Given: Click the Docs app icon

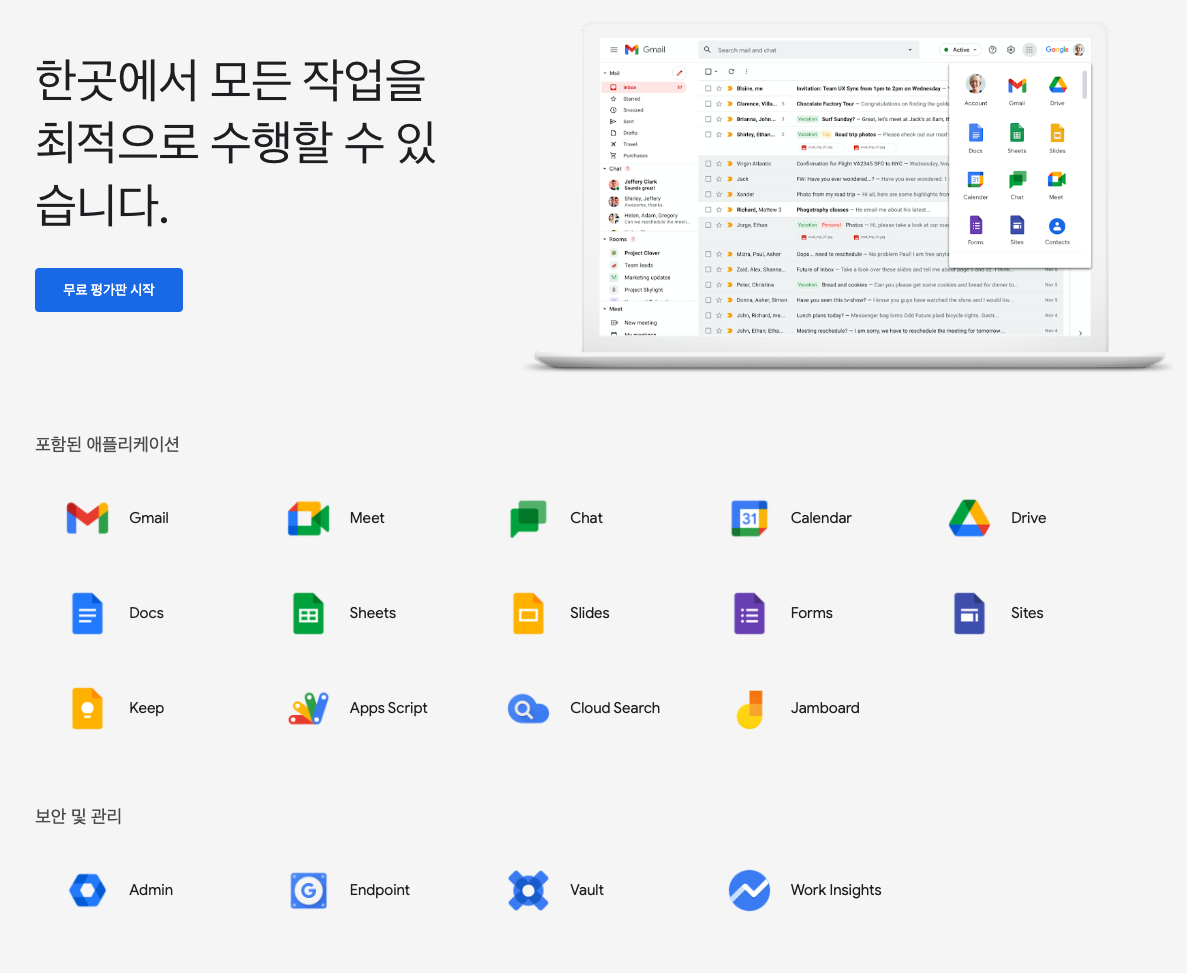Looking at the screenshot, I should pos(87,613).
